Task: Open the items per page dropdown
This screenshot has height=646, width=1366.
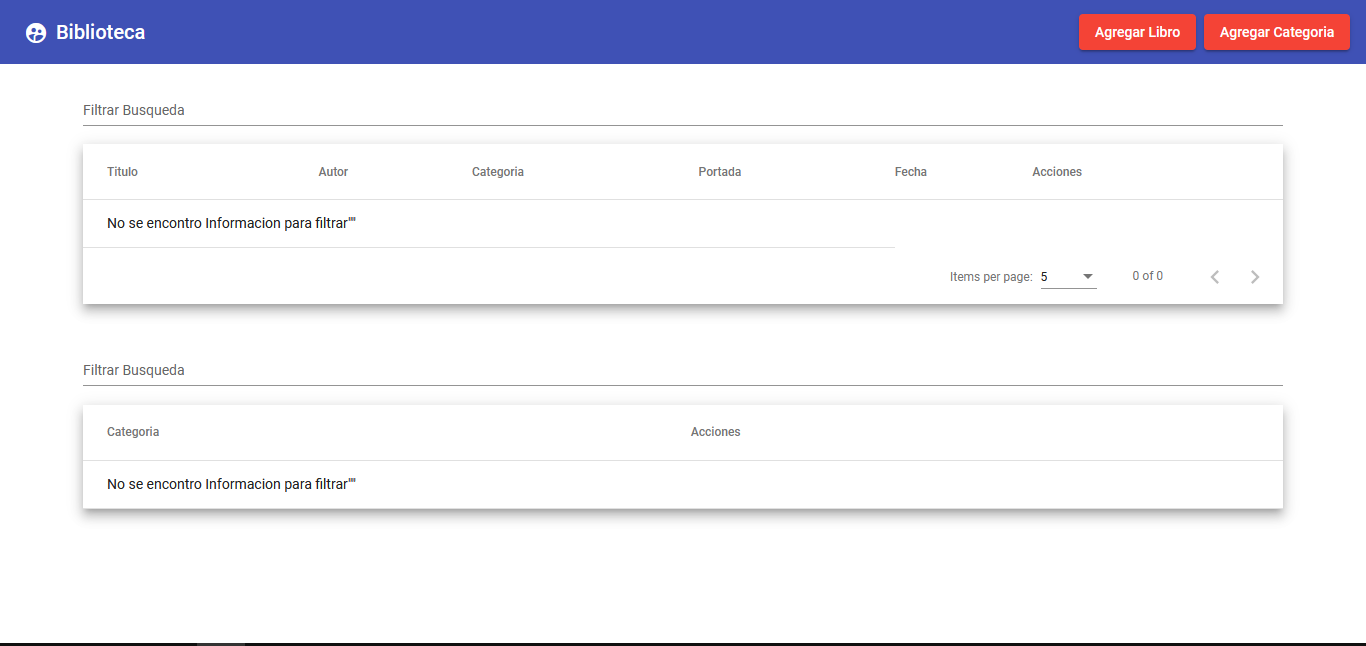Action: tap(1068, 276)
